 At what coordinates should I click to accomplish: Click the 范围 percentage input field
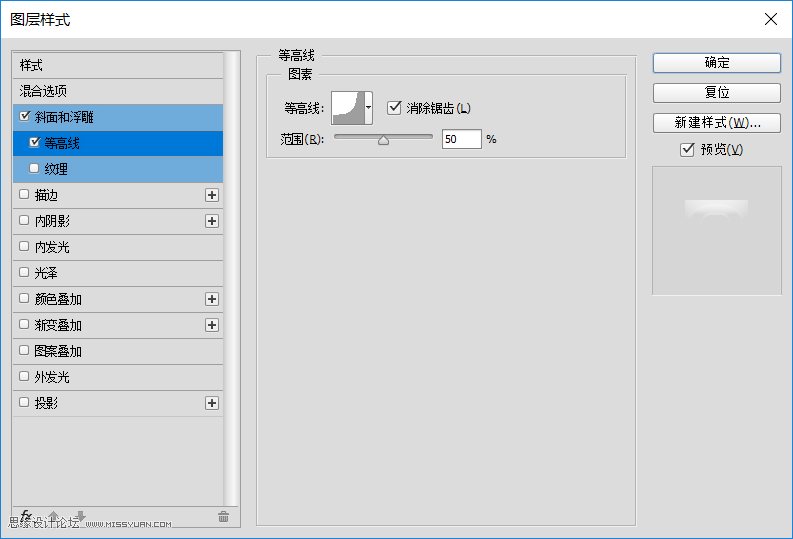pos(461,140)
